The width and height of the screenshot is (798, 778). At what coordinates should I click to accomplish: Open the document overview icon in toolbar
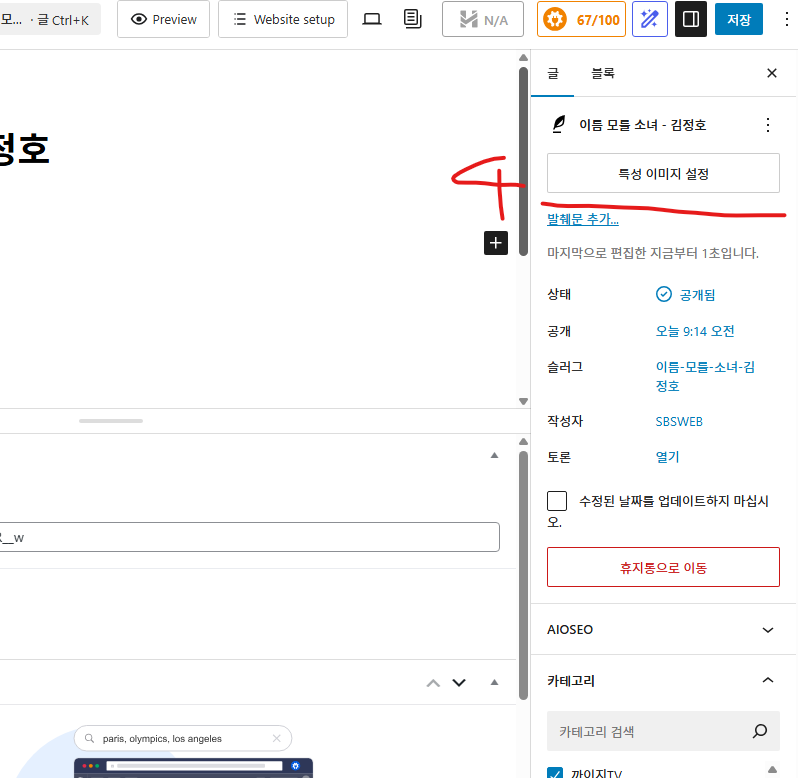tap(412, 19)
